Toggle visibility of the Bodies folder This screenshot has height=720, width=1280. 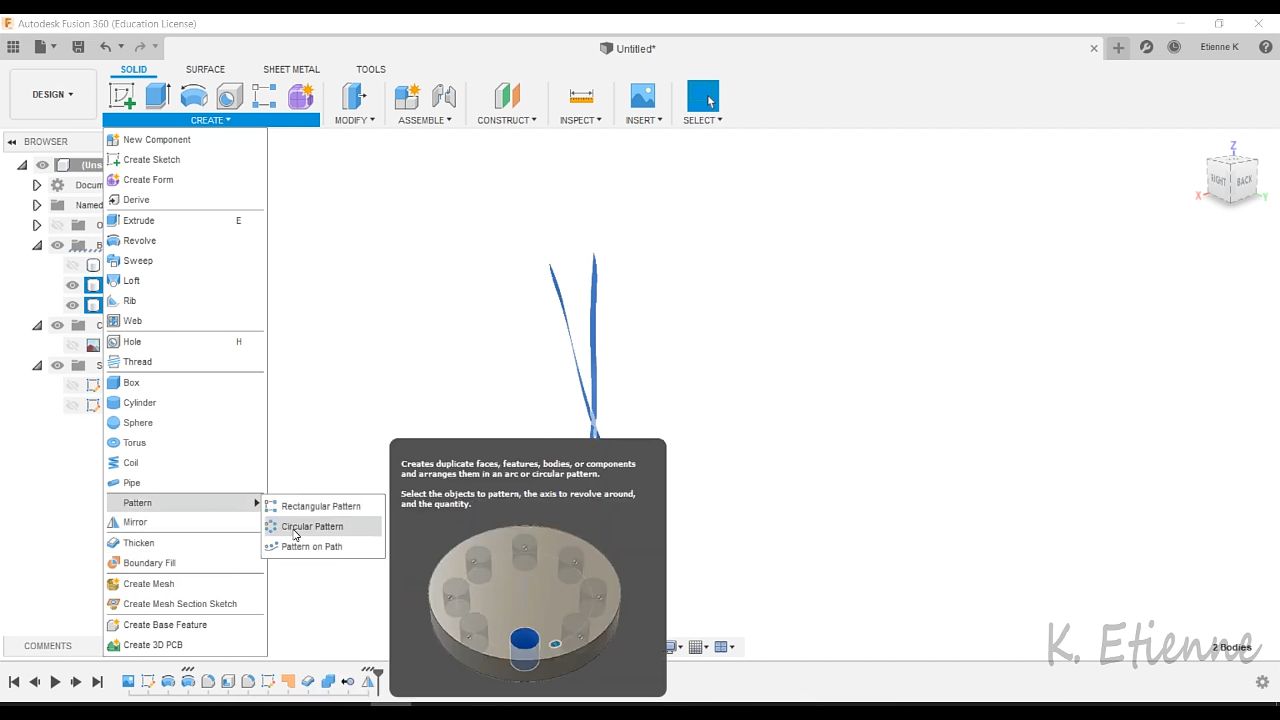tap(57, 245)
